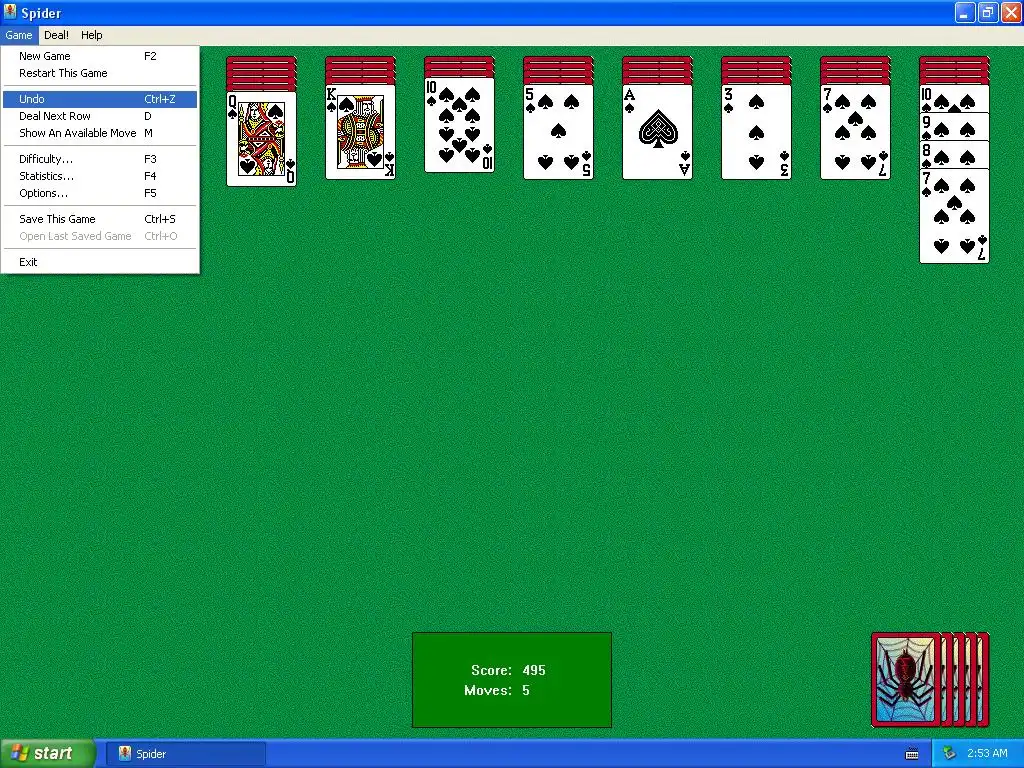Open the Game menu

(19, 35)
